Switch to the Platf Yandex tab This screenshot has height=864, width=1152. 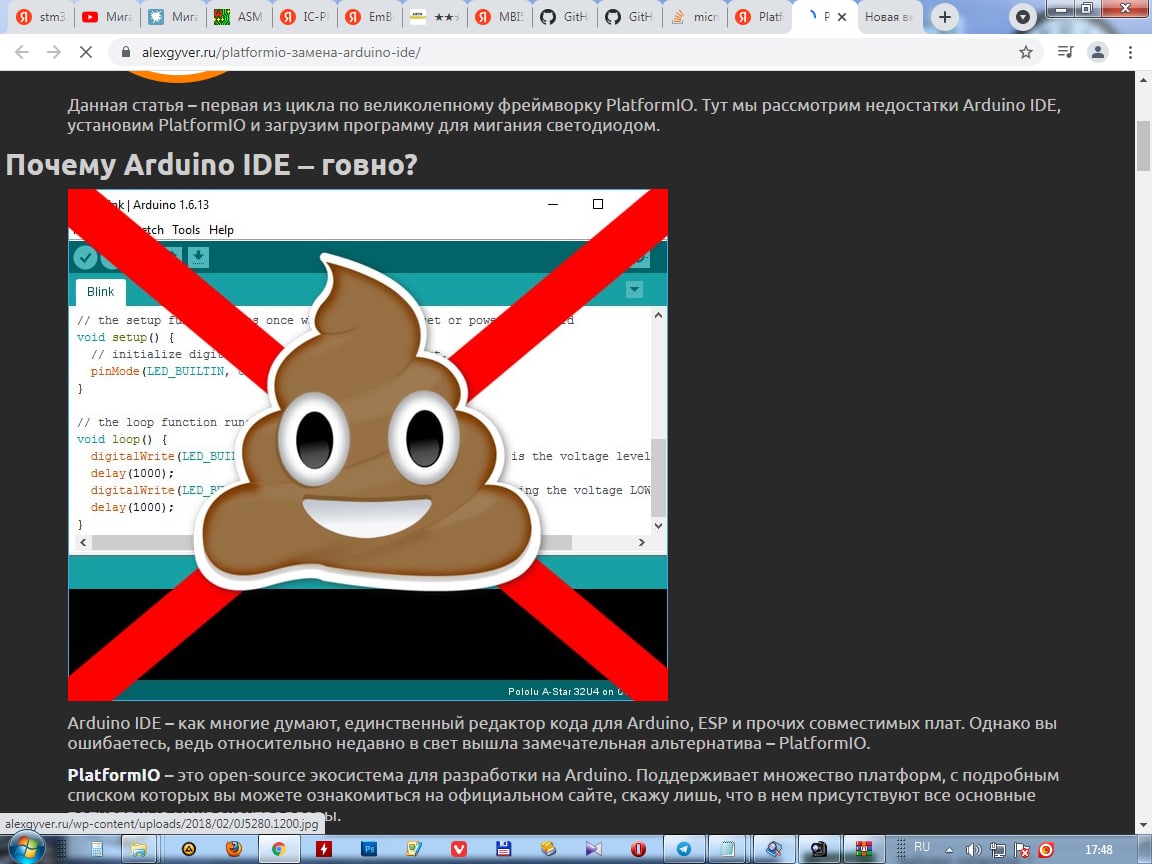click(762, 17)
